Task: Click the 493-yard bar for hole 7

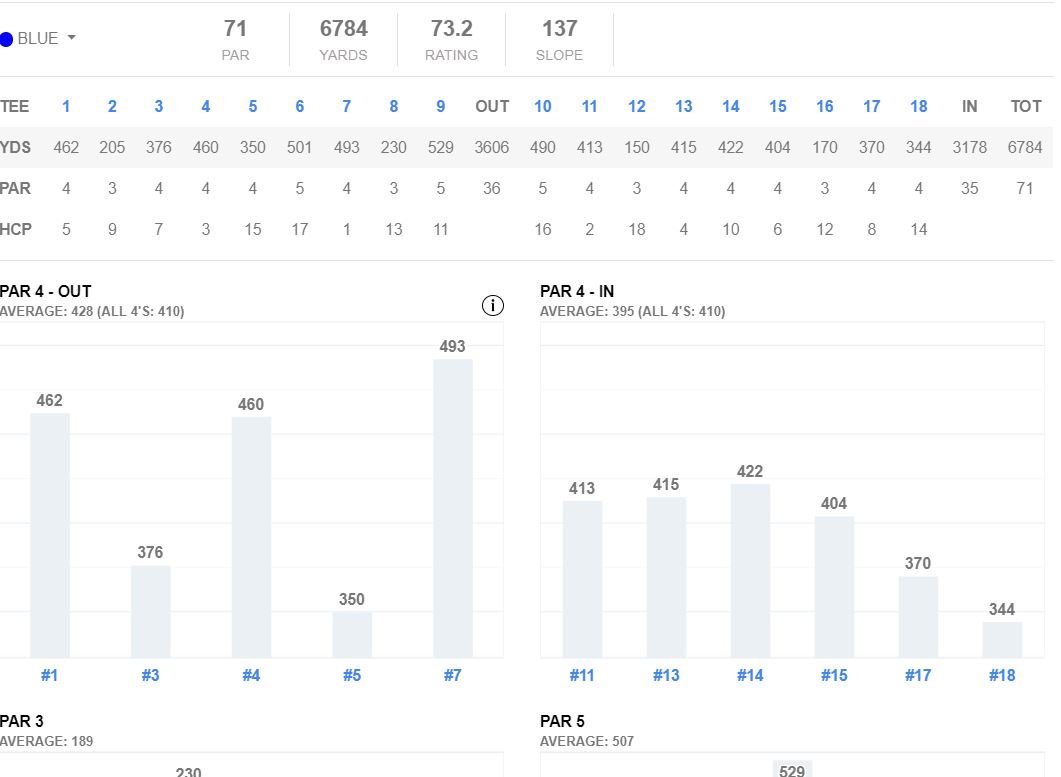Action: [453, 508]
